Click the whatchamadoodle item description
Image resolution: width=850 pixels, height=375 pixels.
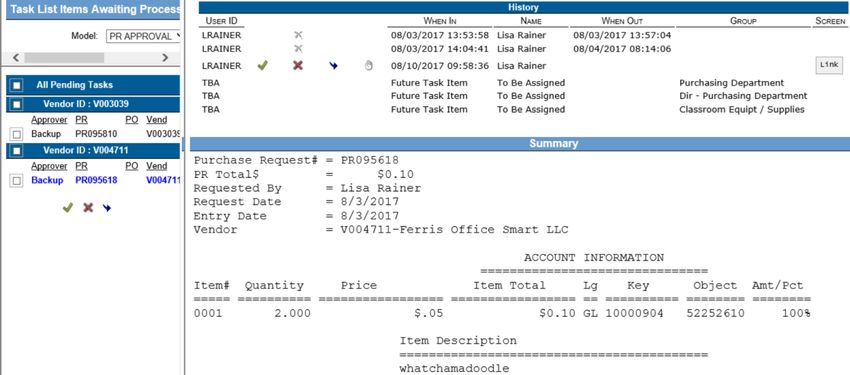click(454, 369)
